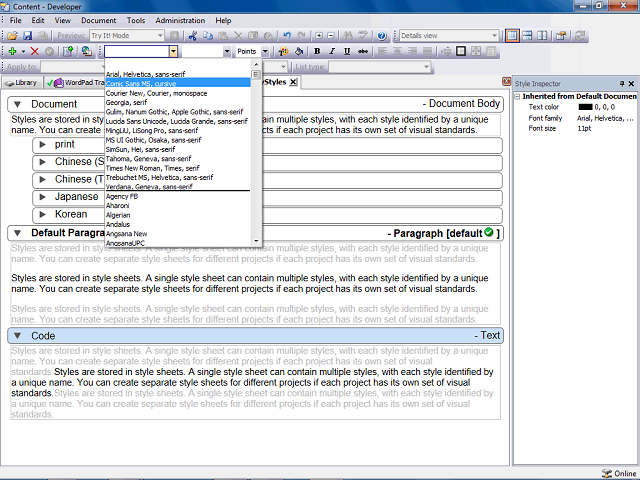Expand the Korean style

(x=42, y=215)
